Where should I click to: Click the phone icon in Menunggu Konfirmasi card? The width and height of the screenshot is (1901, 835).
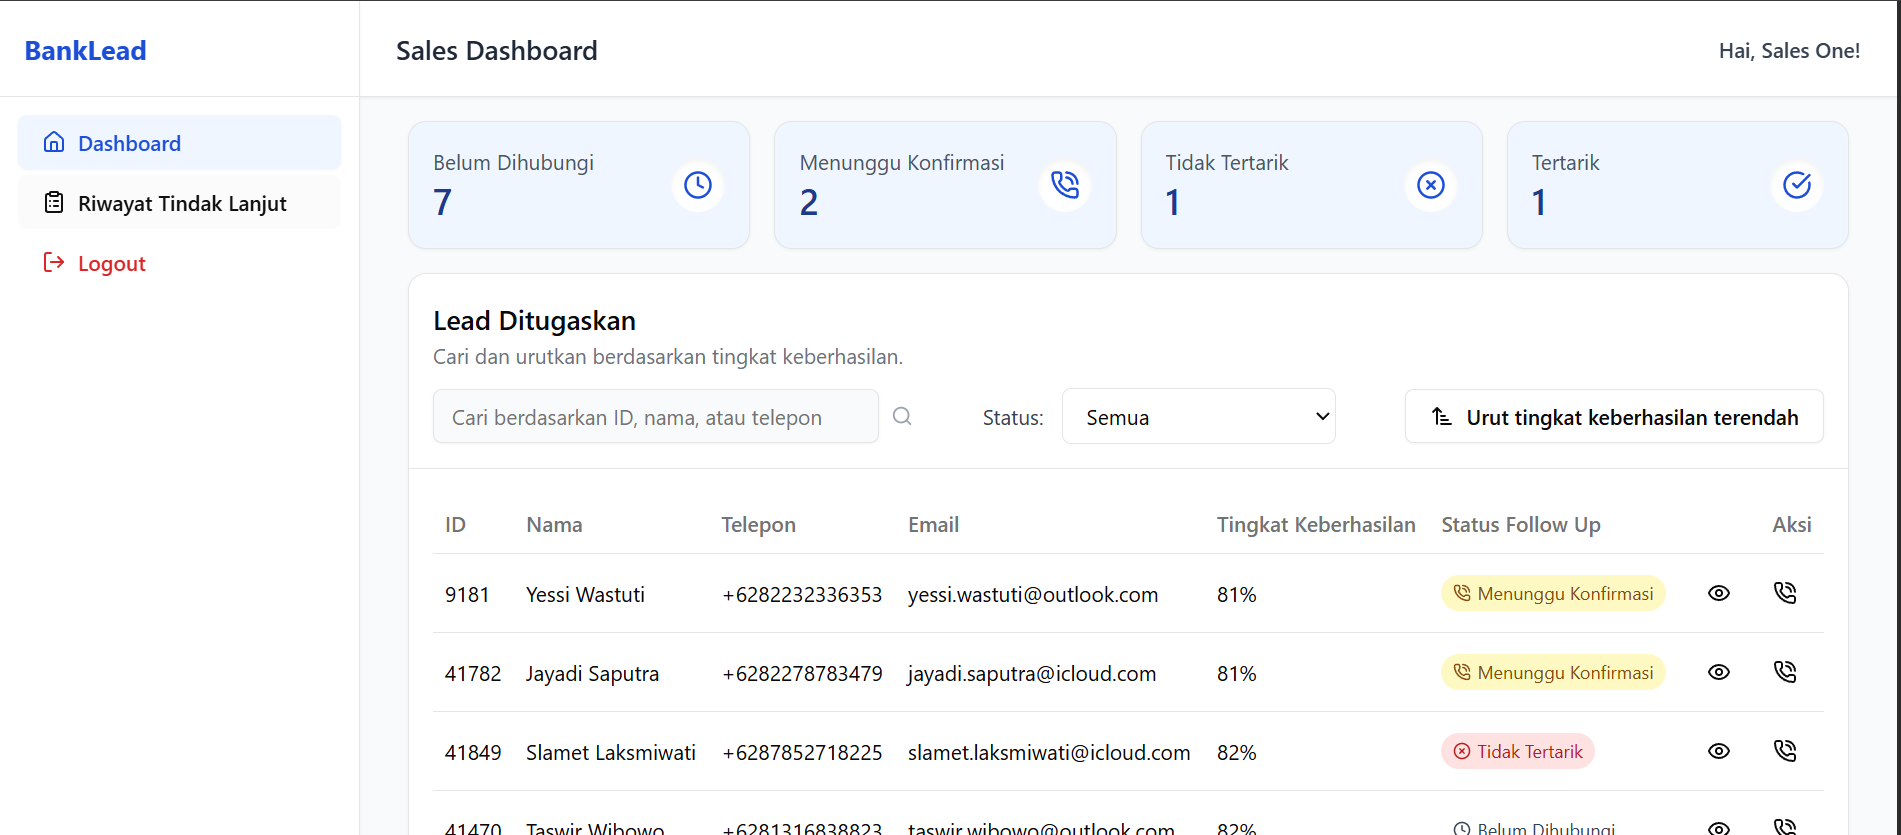pyautogui.click(x=1065, y=185)
